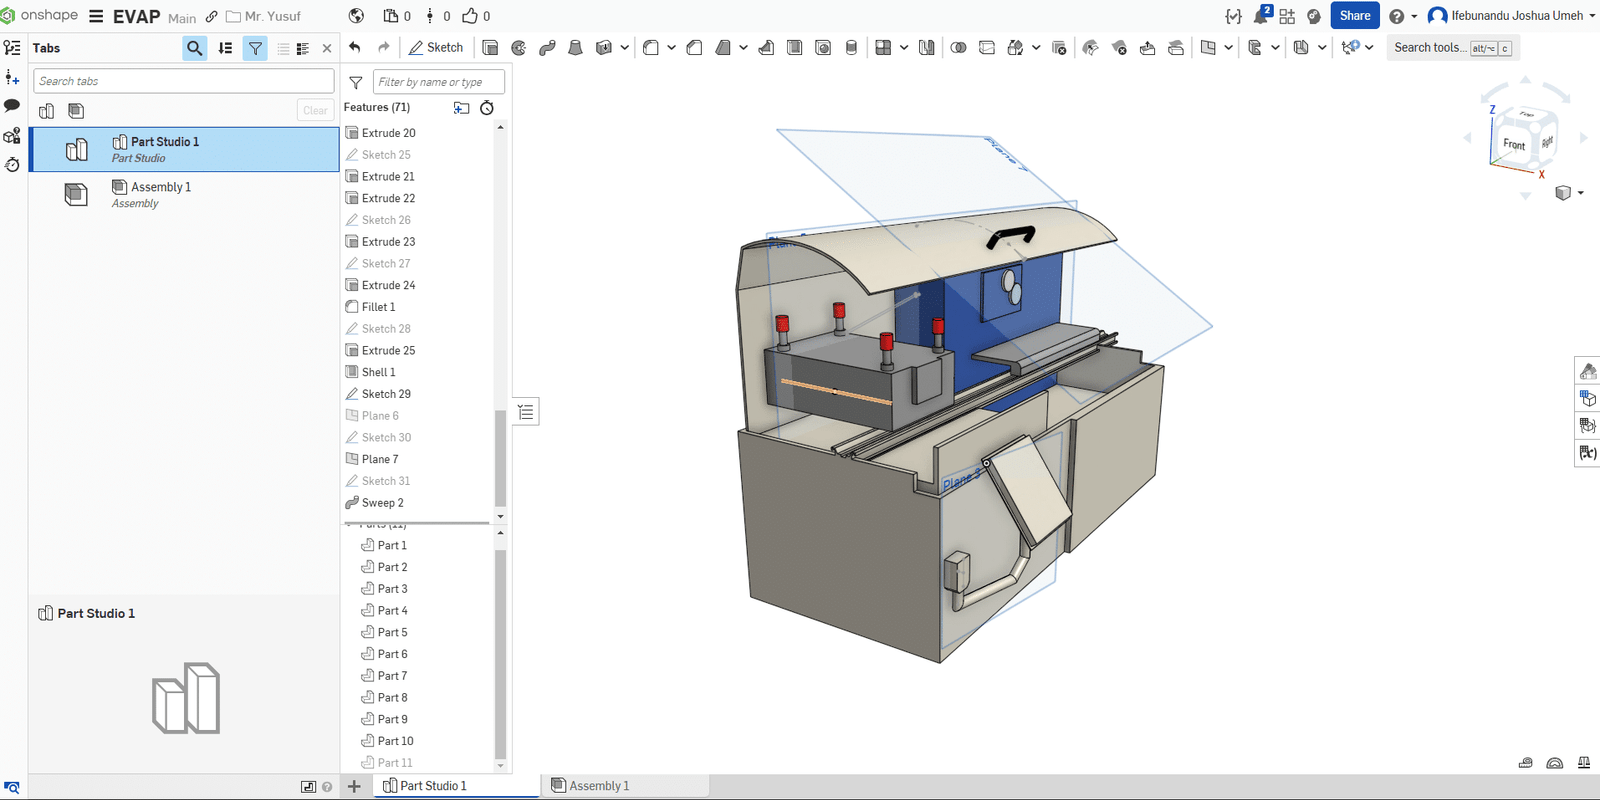Viewport: 1600px width, 800px height.
Task: Choose the Loft tool
Action: click(575, 47)
